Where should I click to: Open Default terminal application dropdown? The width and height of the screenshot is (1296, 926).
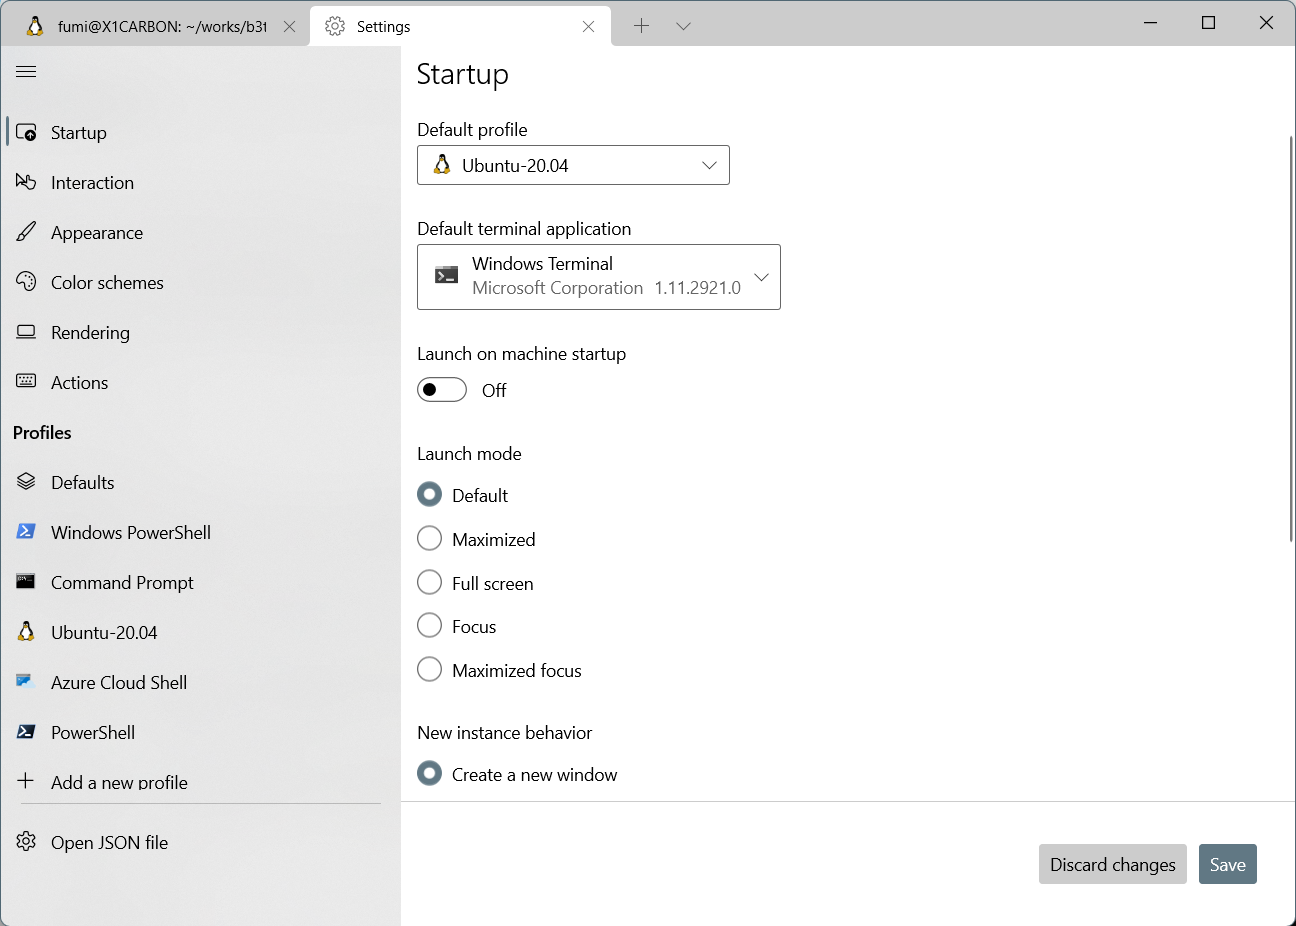[598, 277]
